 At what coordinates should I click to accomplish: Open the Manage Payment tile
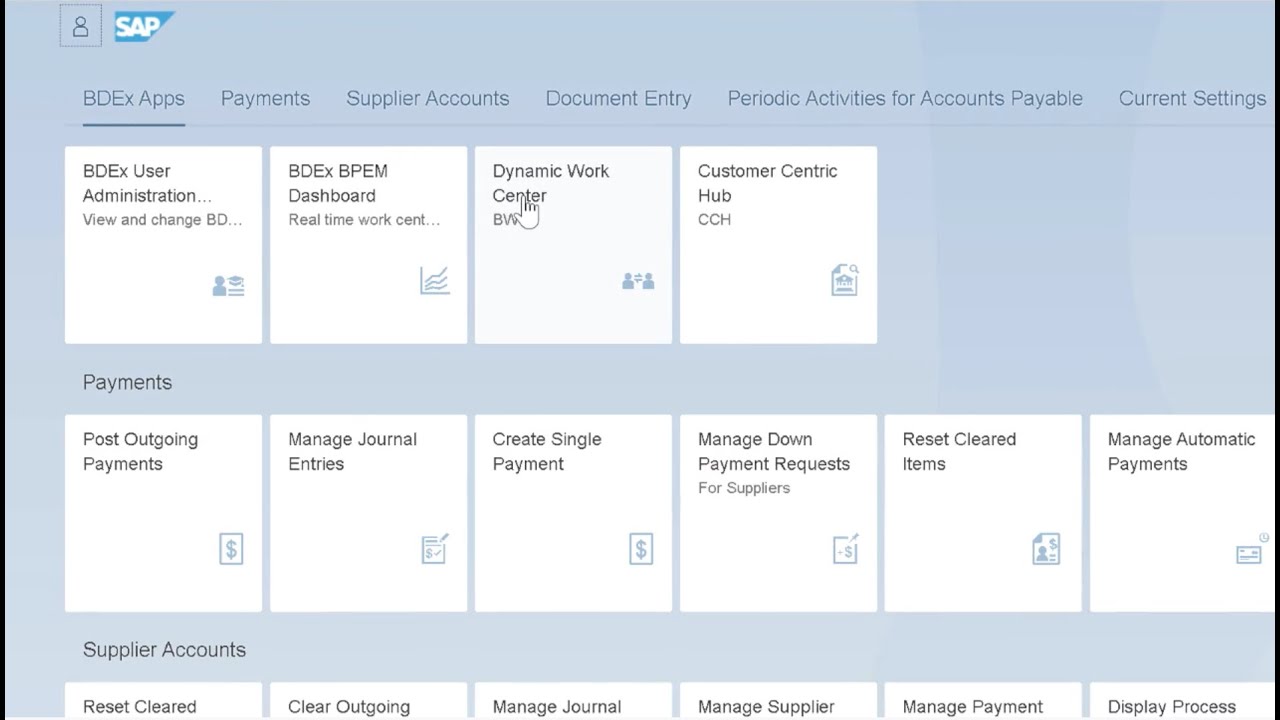(x=983, y=701)
